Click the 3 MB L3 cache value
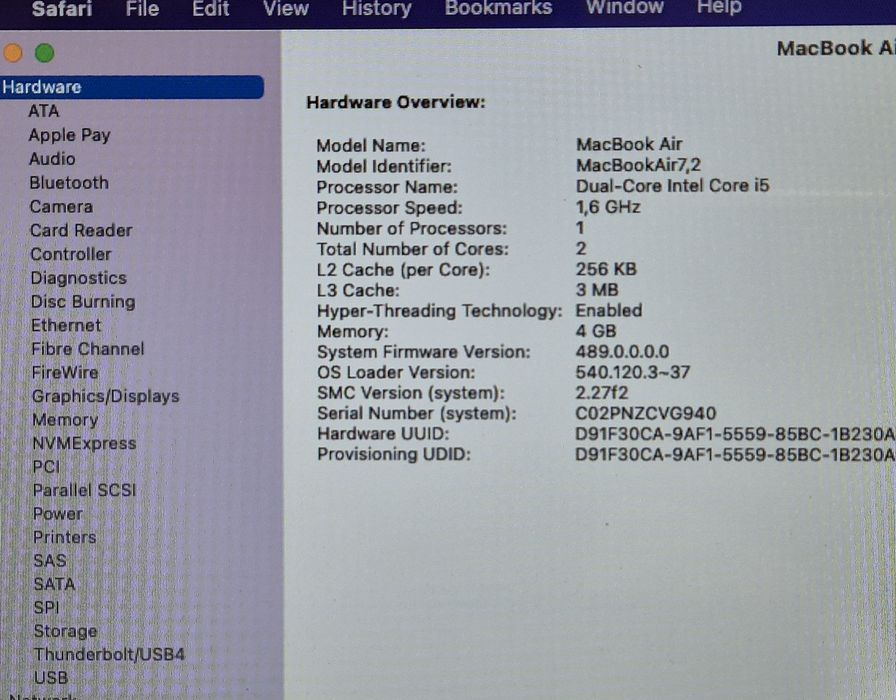896x700 pixels. (x=597, y=290)
